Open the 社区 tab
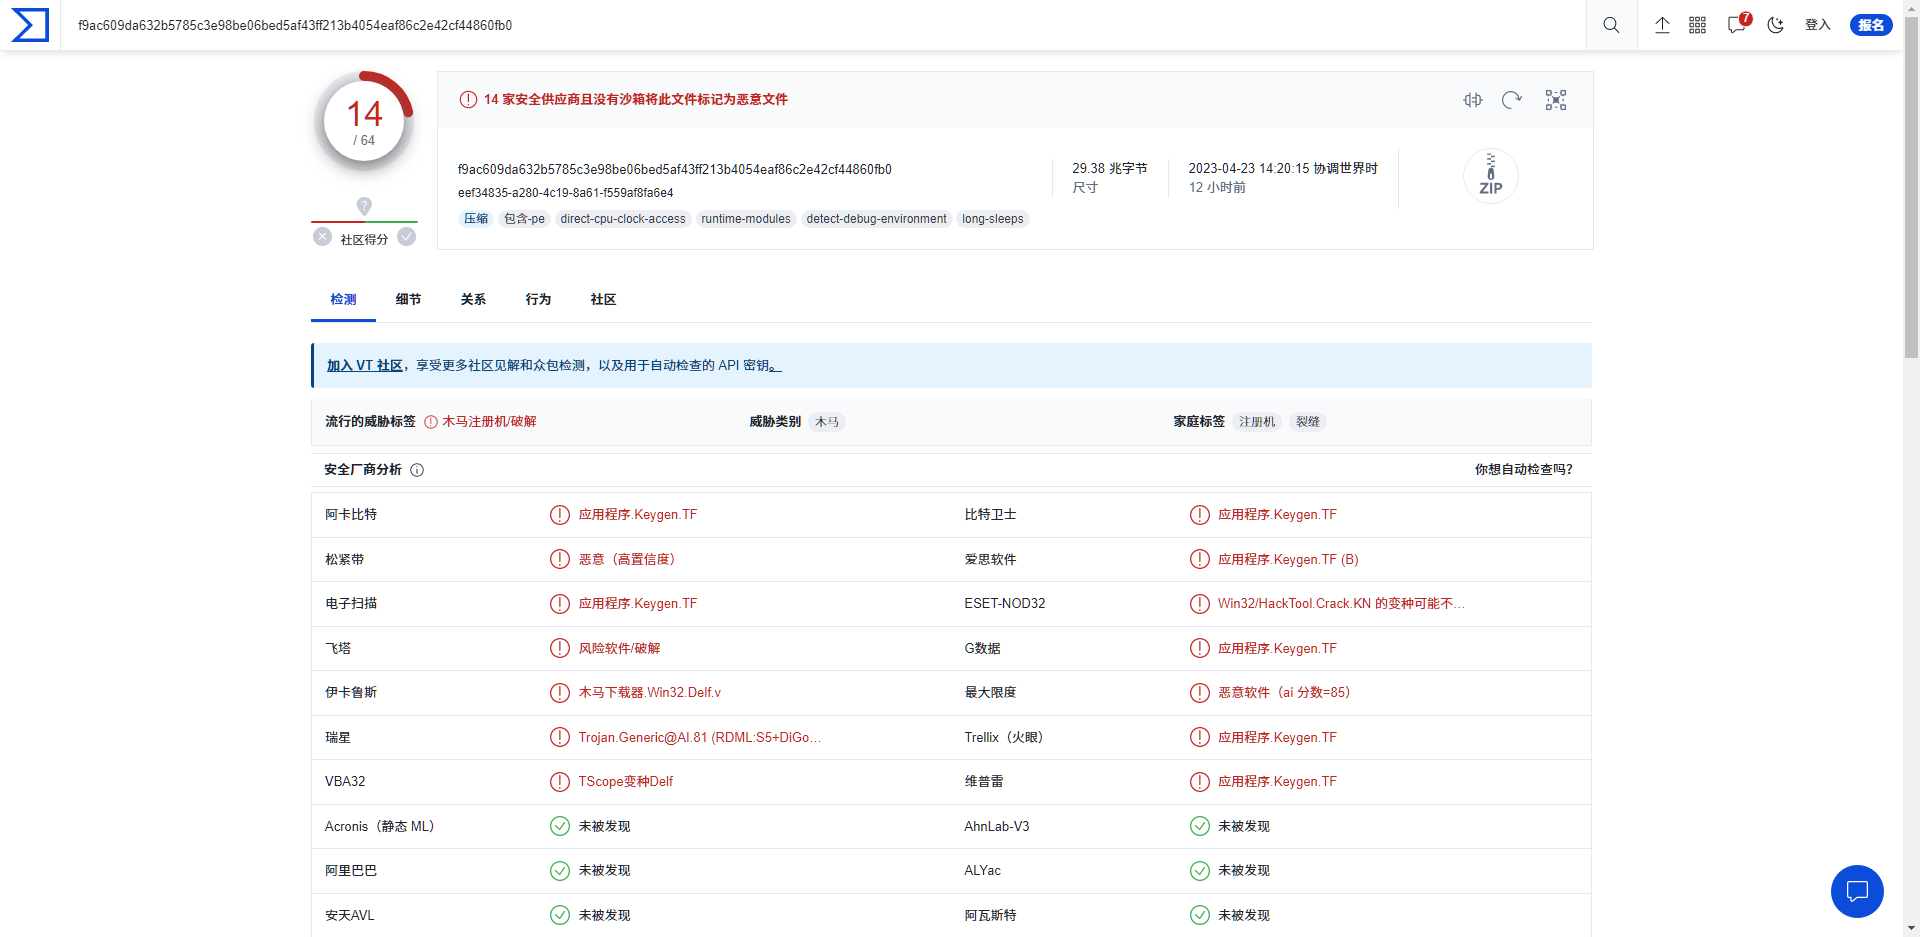Screen dimensions: 1920x937 click(603, 300)
